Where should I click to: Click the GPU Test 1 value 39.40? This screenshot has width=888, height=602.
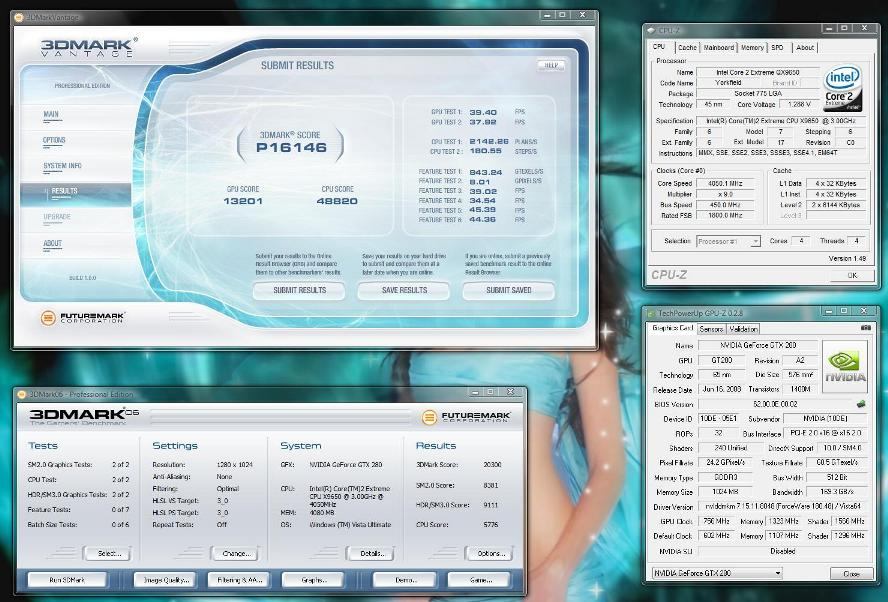point(483,112)
